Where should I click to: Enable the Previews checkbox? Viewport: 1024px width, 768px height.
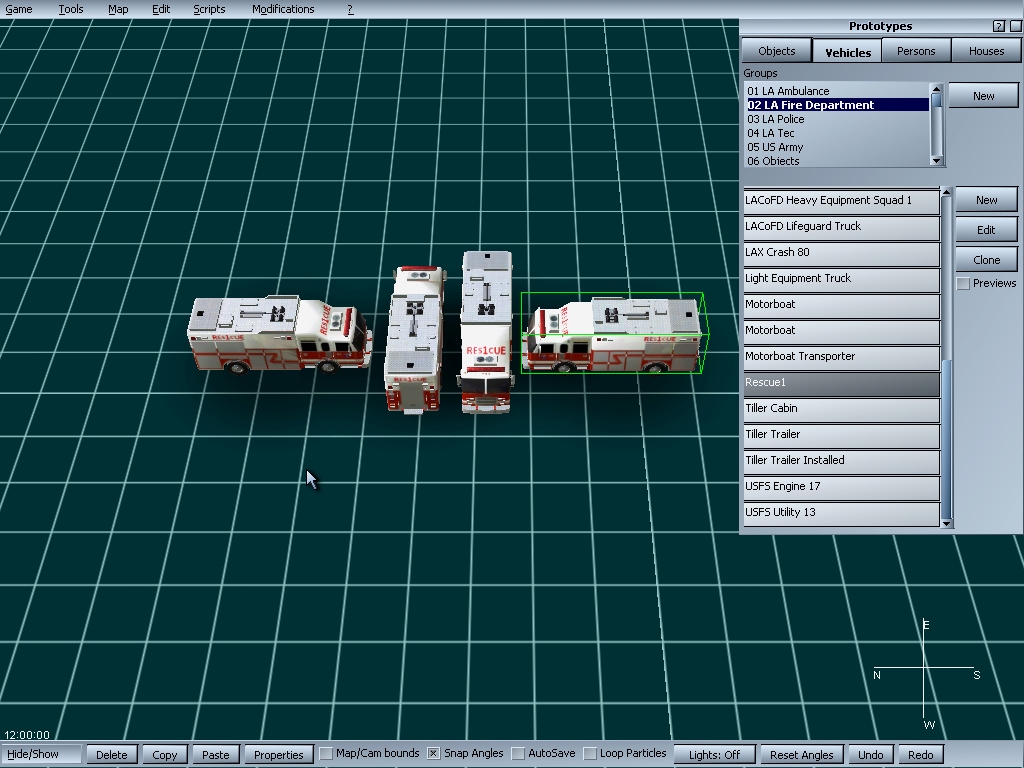coord(963,283)
